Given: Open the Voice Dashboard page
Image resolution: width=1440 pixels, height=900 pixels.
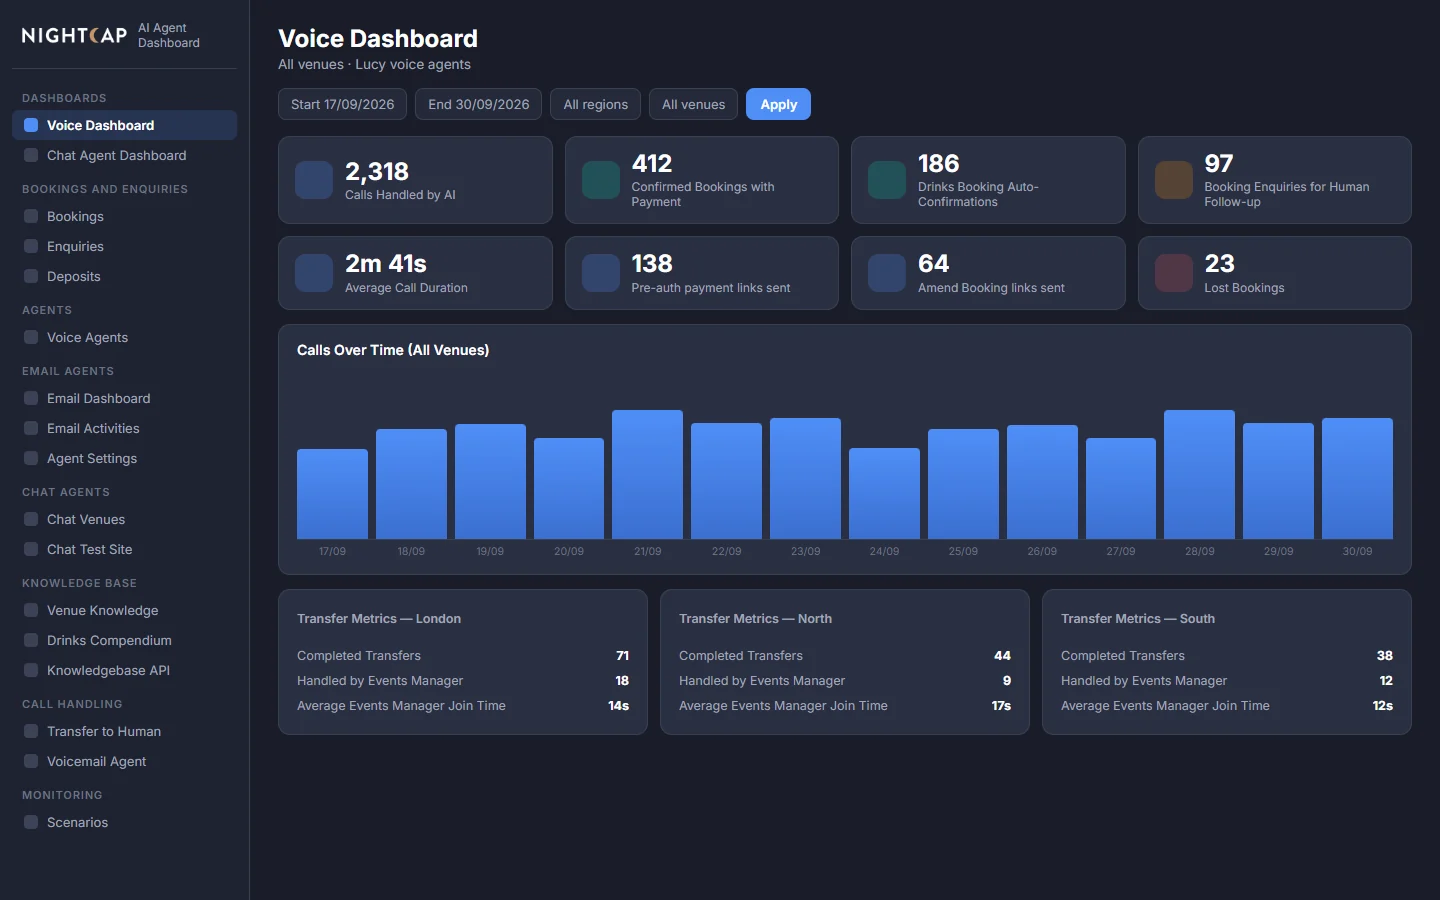Looking at the screenshot, I should [x=124, y=125].
